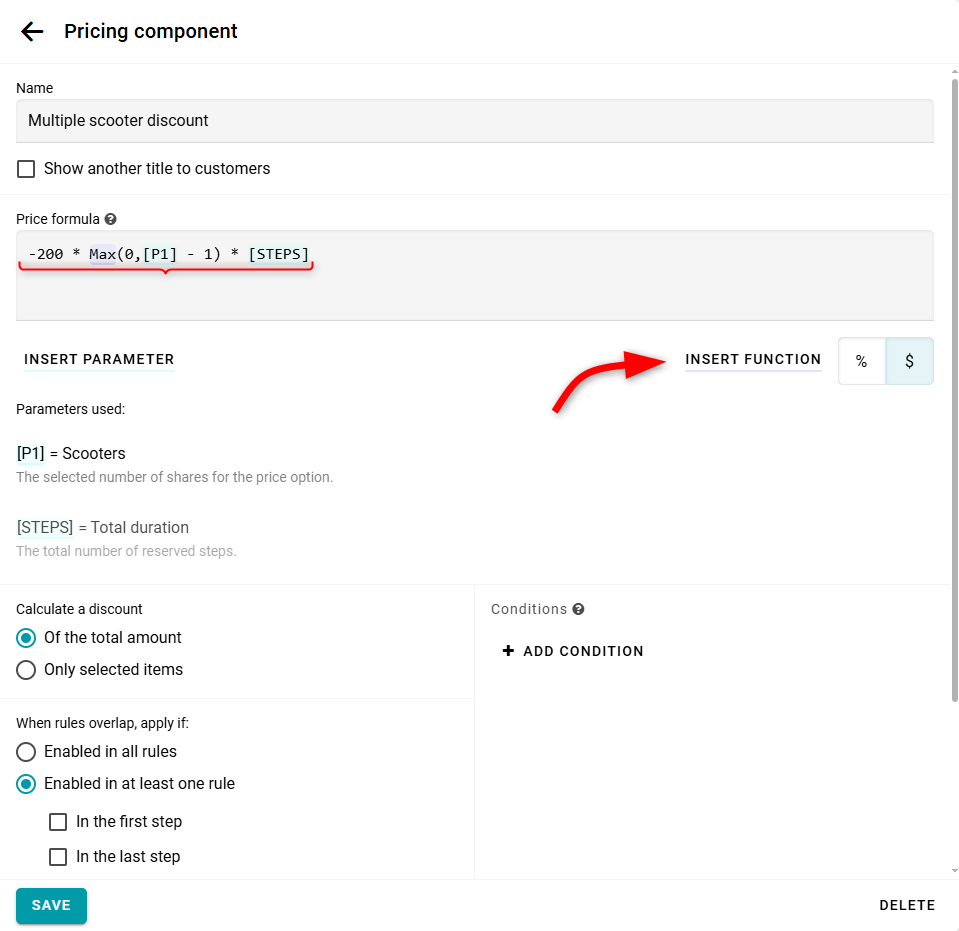Click the plus icon beside Add Condition

pos(508,651)
